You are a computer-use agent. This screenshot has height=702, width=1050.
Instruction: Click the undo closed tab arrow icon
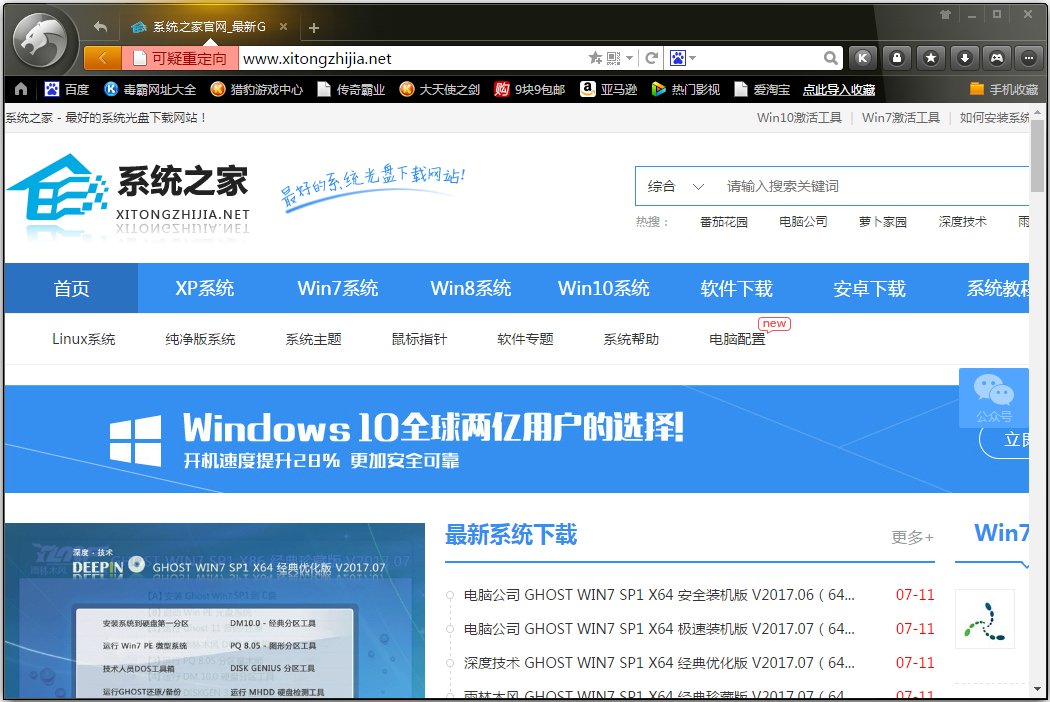tap(100, 27)
